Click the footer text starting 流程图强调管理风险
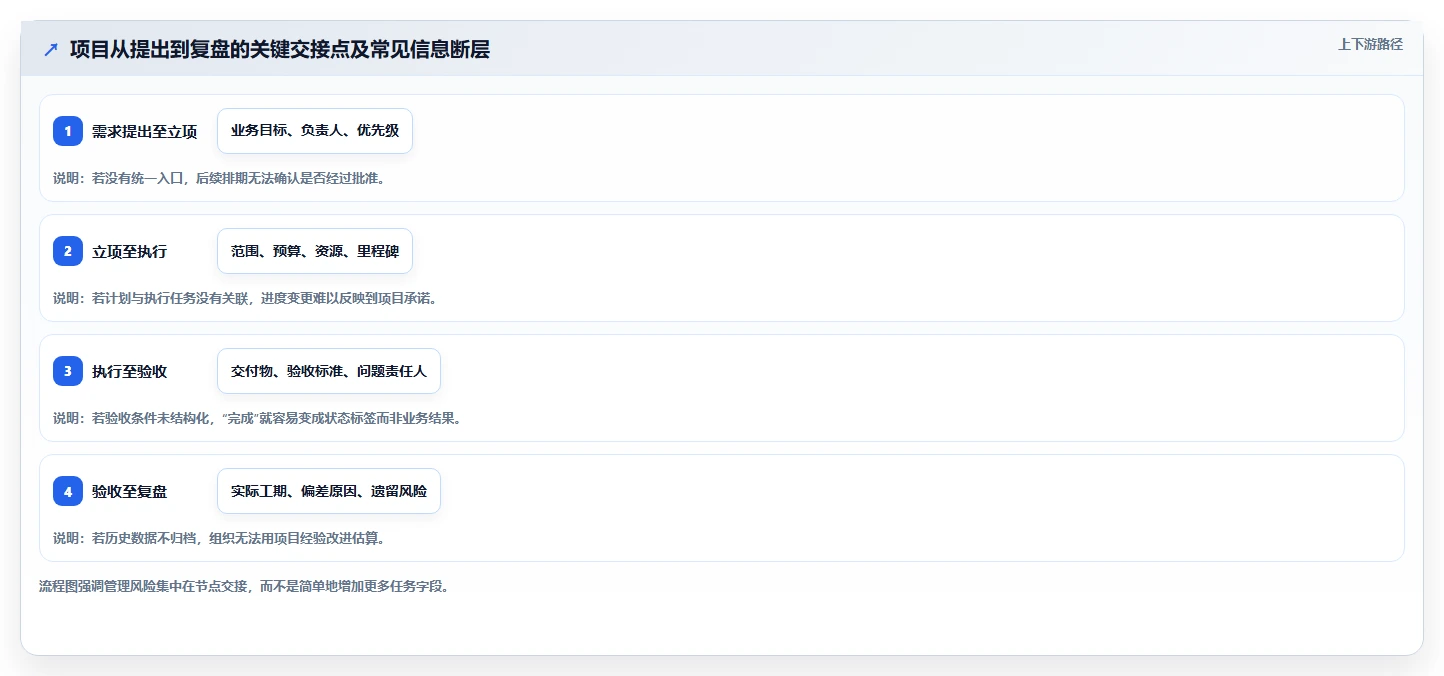 (246, 586)
